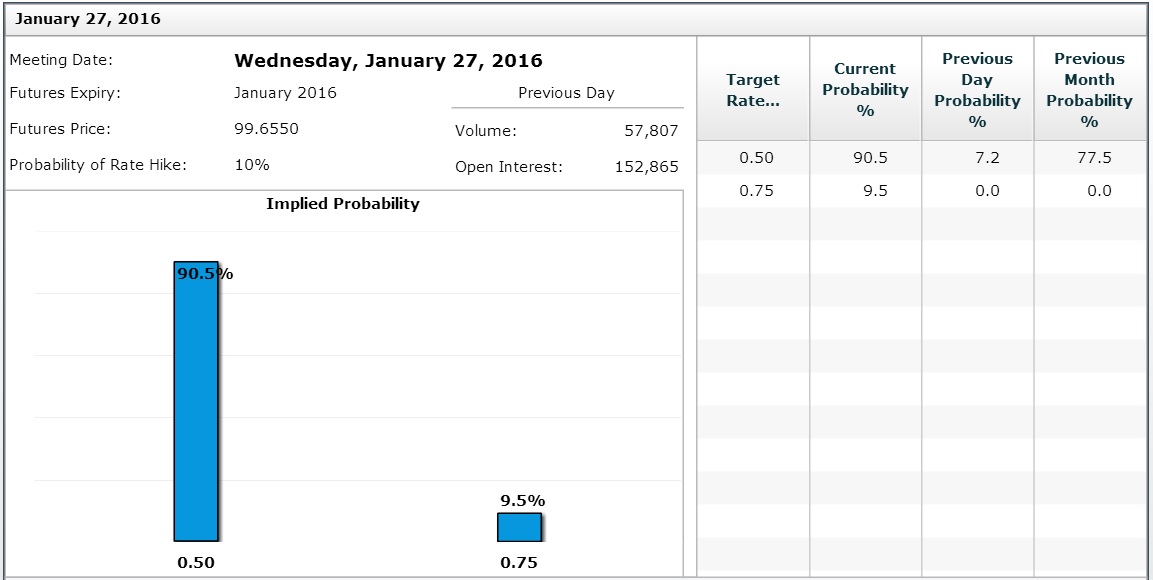The image size is (1153, 580).
Task: Click the Wednesday, January 27, 2016 meeting date
Action: tap(388, 61)
